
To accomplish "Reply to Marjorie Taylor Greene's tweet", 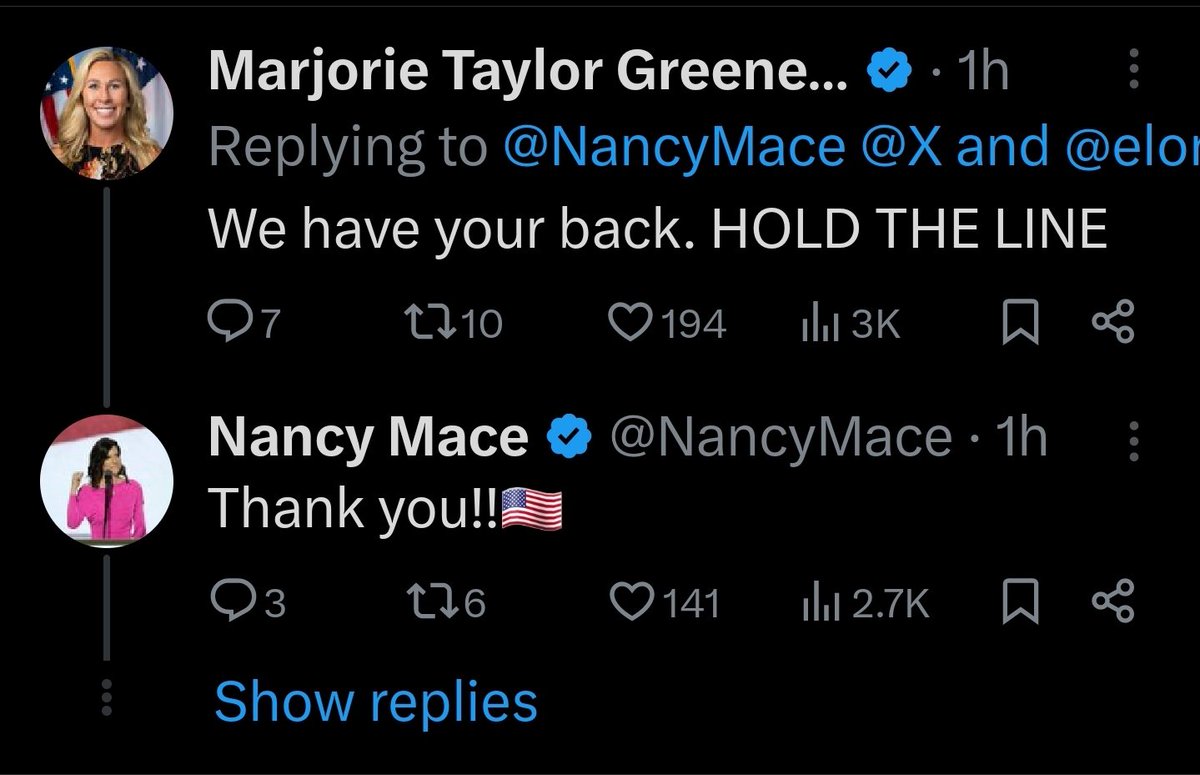I will (228, 322).
